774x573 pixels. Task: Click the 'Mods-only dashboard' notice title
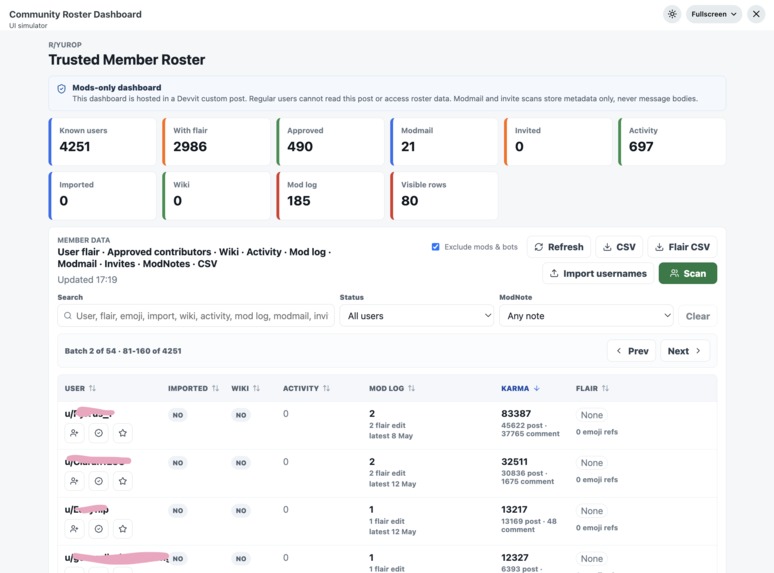[x=116, y=87]
